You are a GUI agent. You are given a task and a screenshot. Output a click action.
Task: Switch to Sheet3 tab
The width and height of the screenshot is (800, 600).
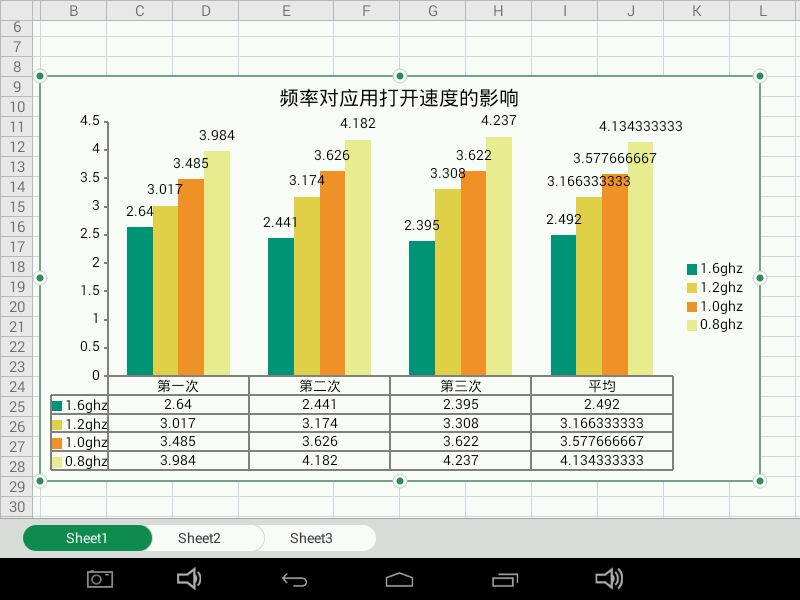pos(311,538)
